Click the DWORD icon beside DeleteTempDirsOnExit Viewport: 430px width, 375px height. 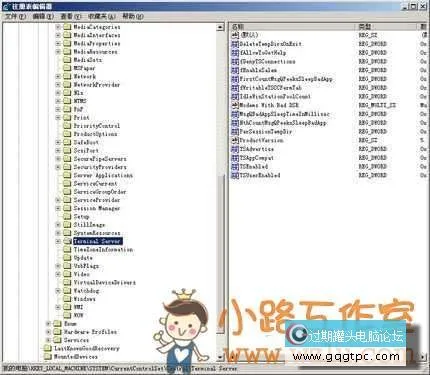(x=235, y=44)
